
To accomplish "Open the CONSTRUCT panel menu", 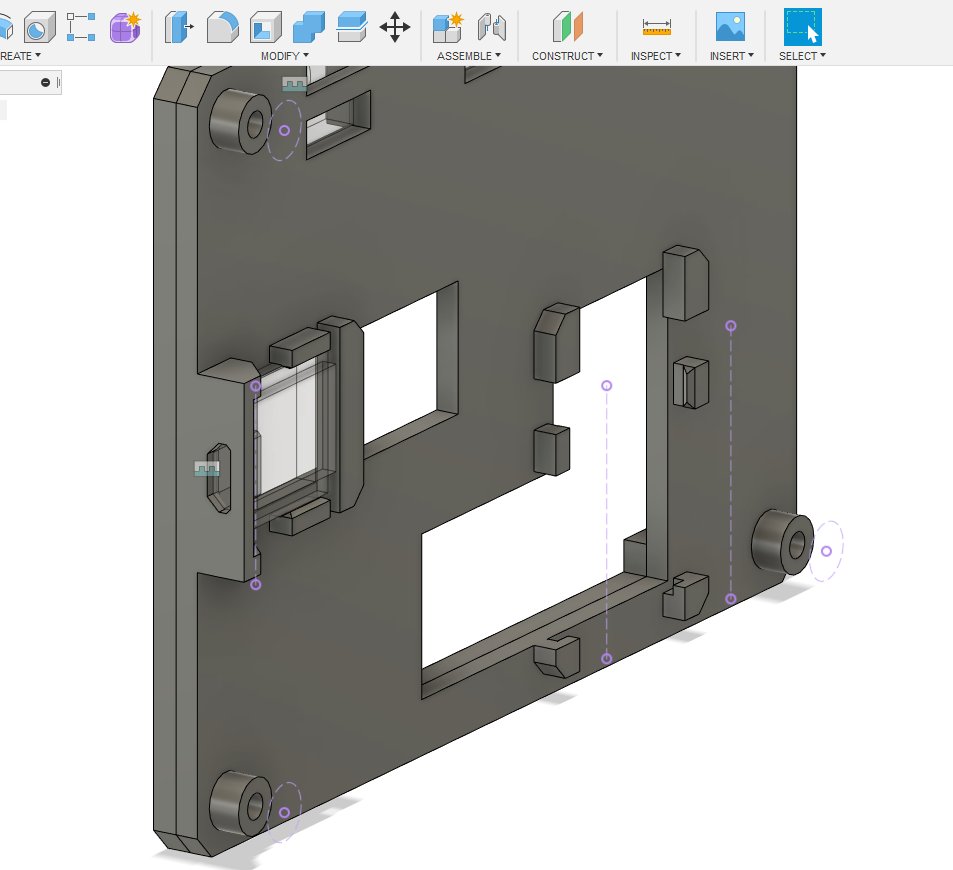I will pos(567,56).
